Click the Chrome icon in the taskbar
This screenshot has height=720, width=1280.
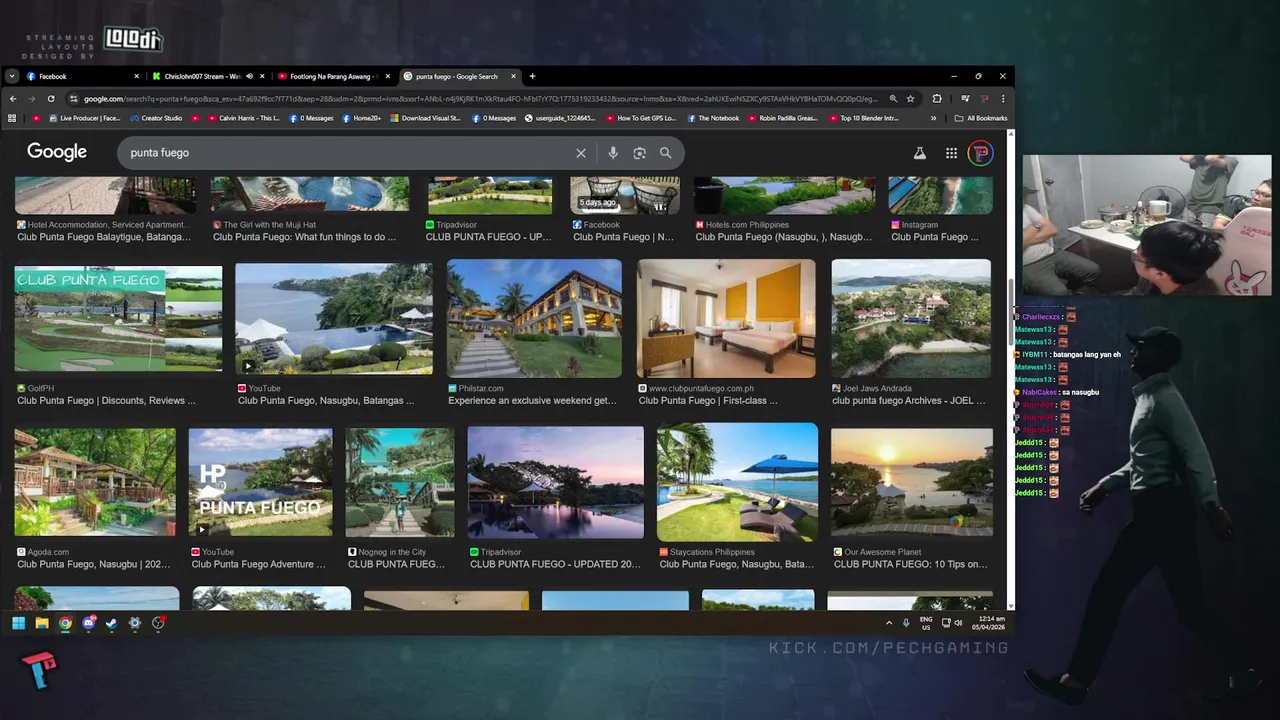(x=65, y=623)
